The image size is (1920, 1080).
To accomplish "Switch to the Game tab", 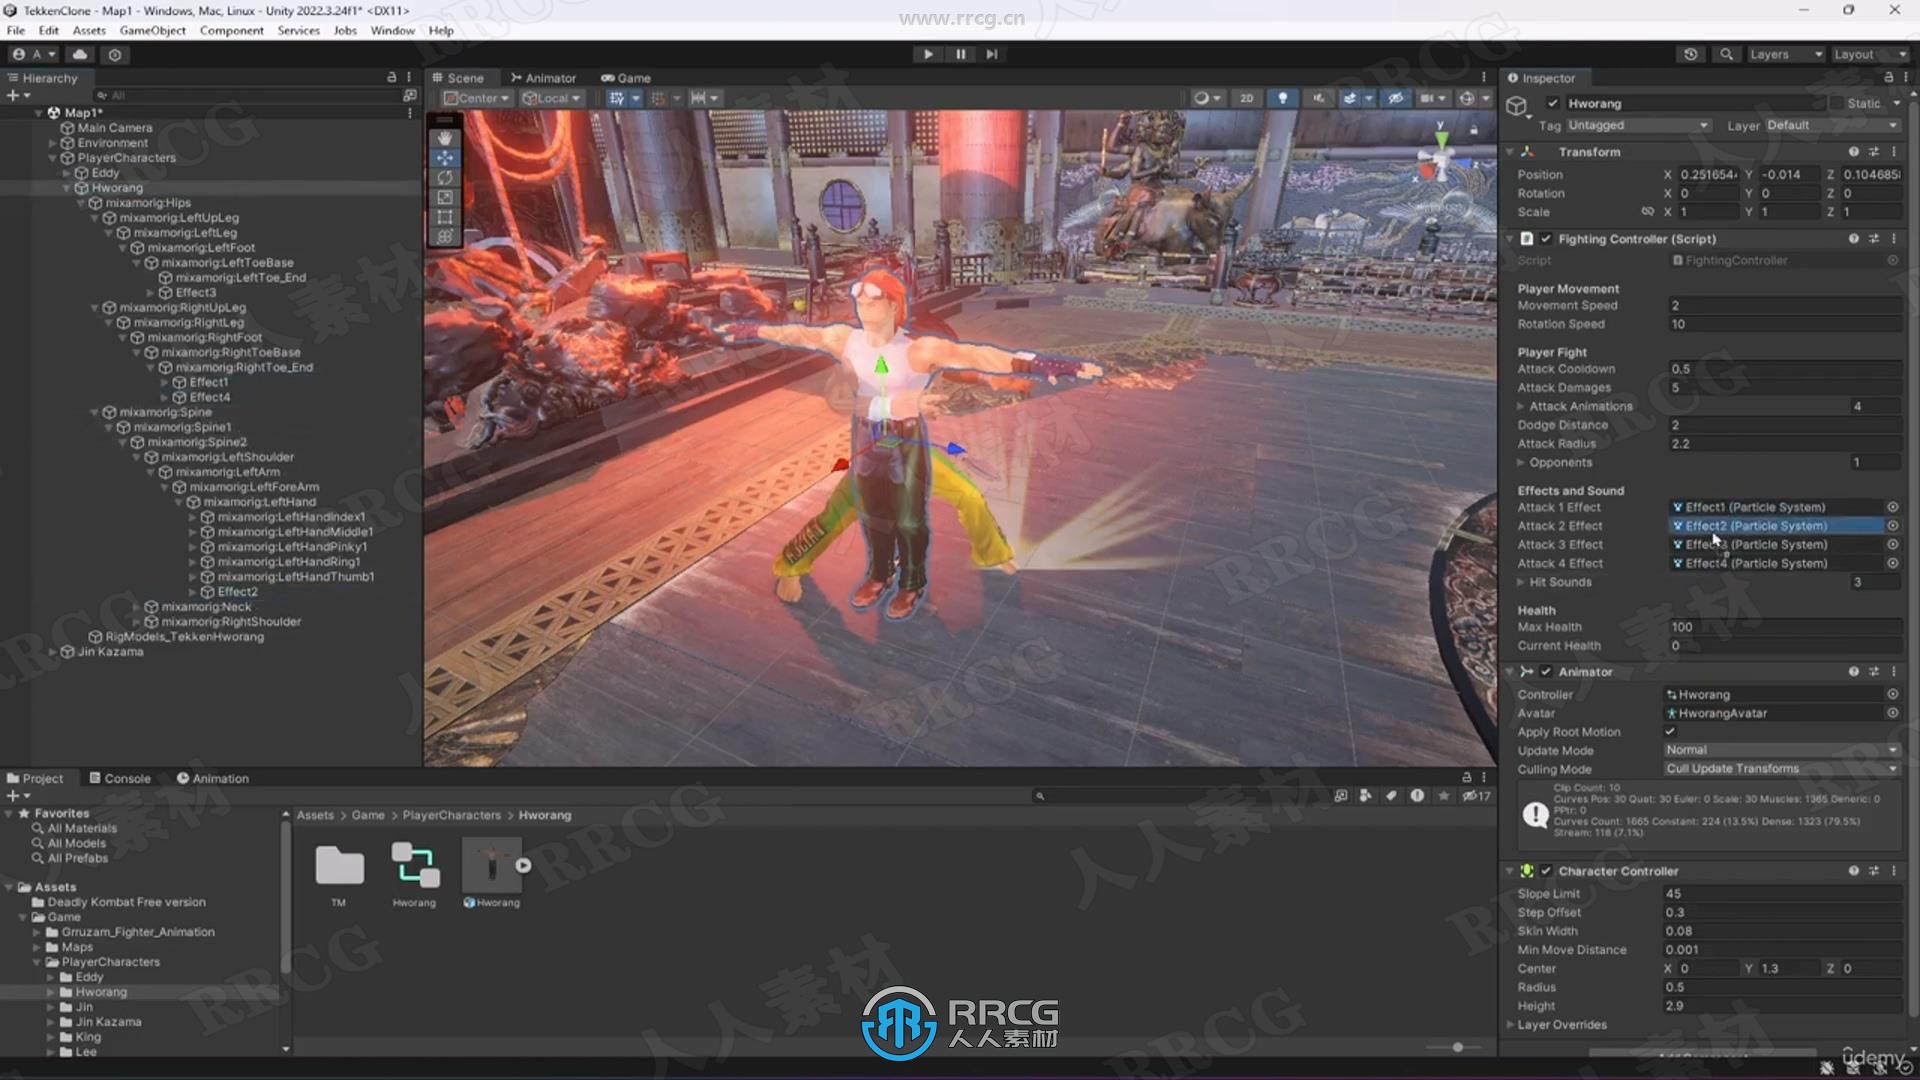I will 626,78.
